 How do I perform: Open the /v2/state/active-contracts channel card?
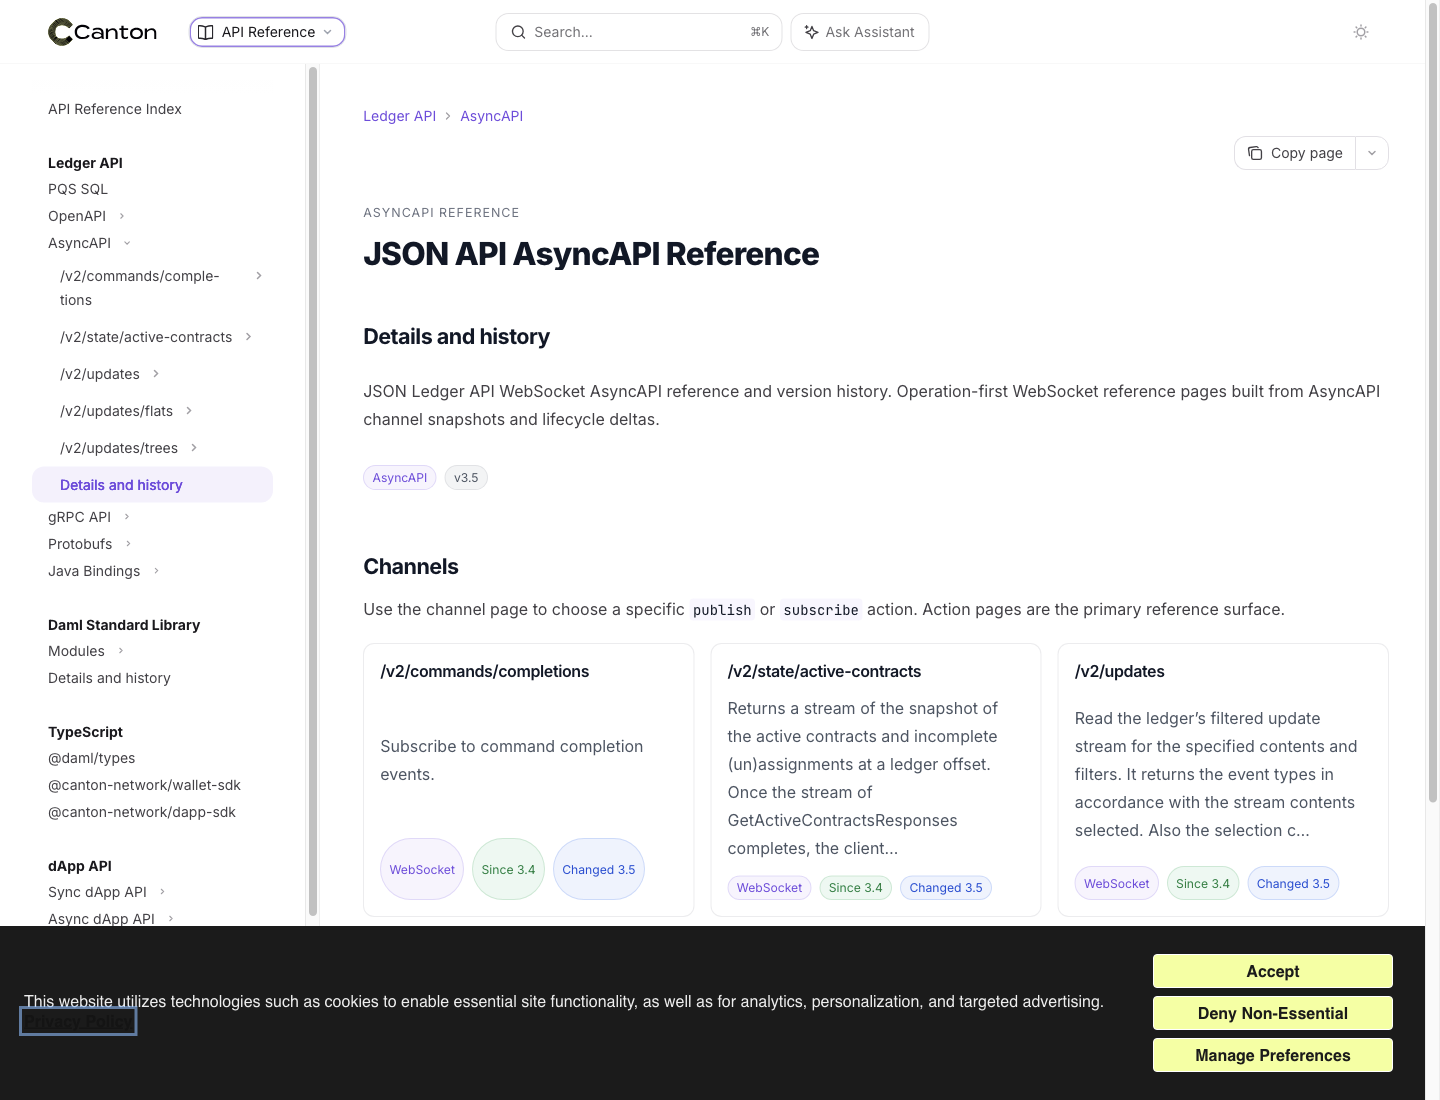coord(875,780)
